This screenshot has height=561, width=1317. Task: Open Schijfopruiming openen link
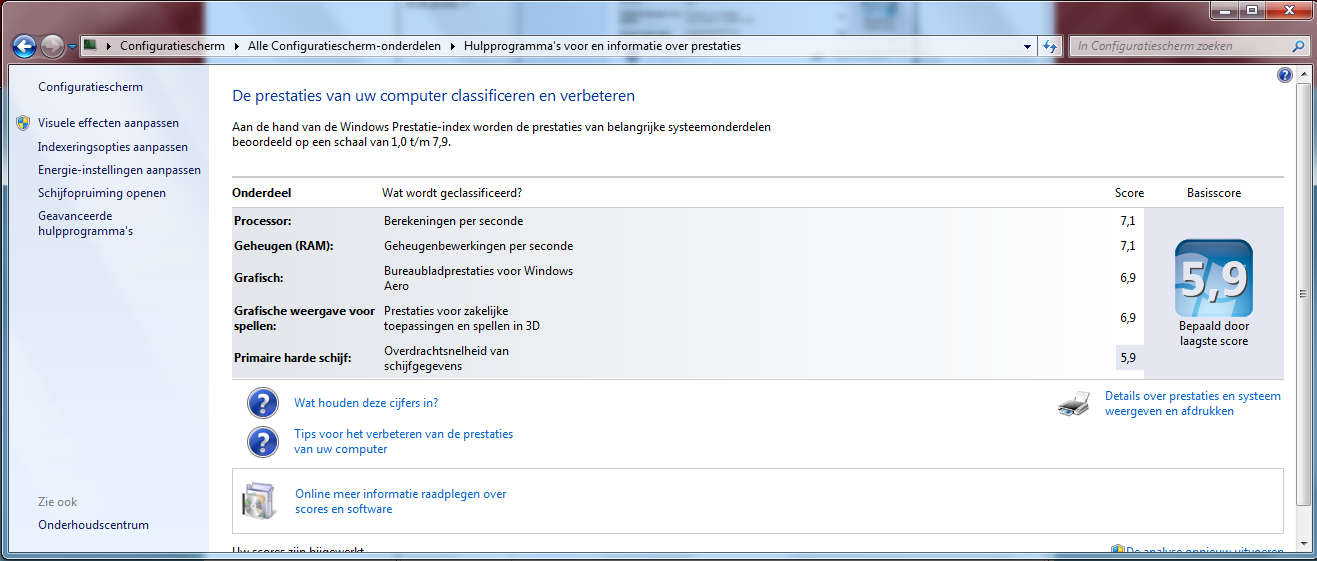tap(102, 193)
